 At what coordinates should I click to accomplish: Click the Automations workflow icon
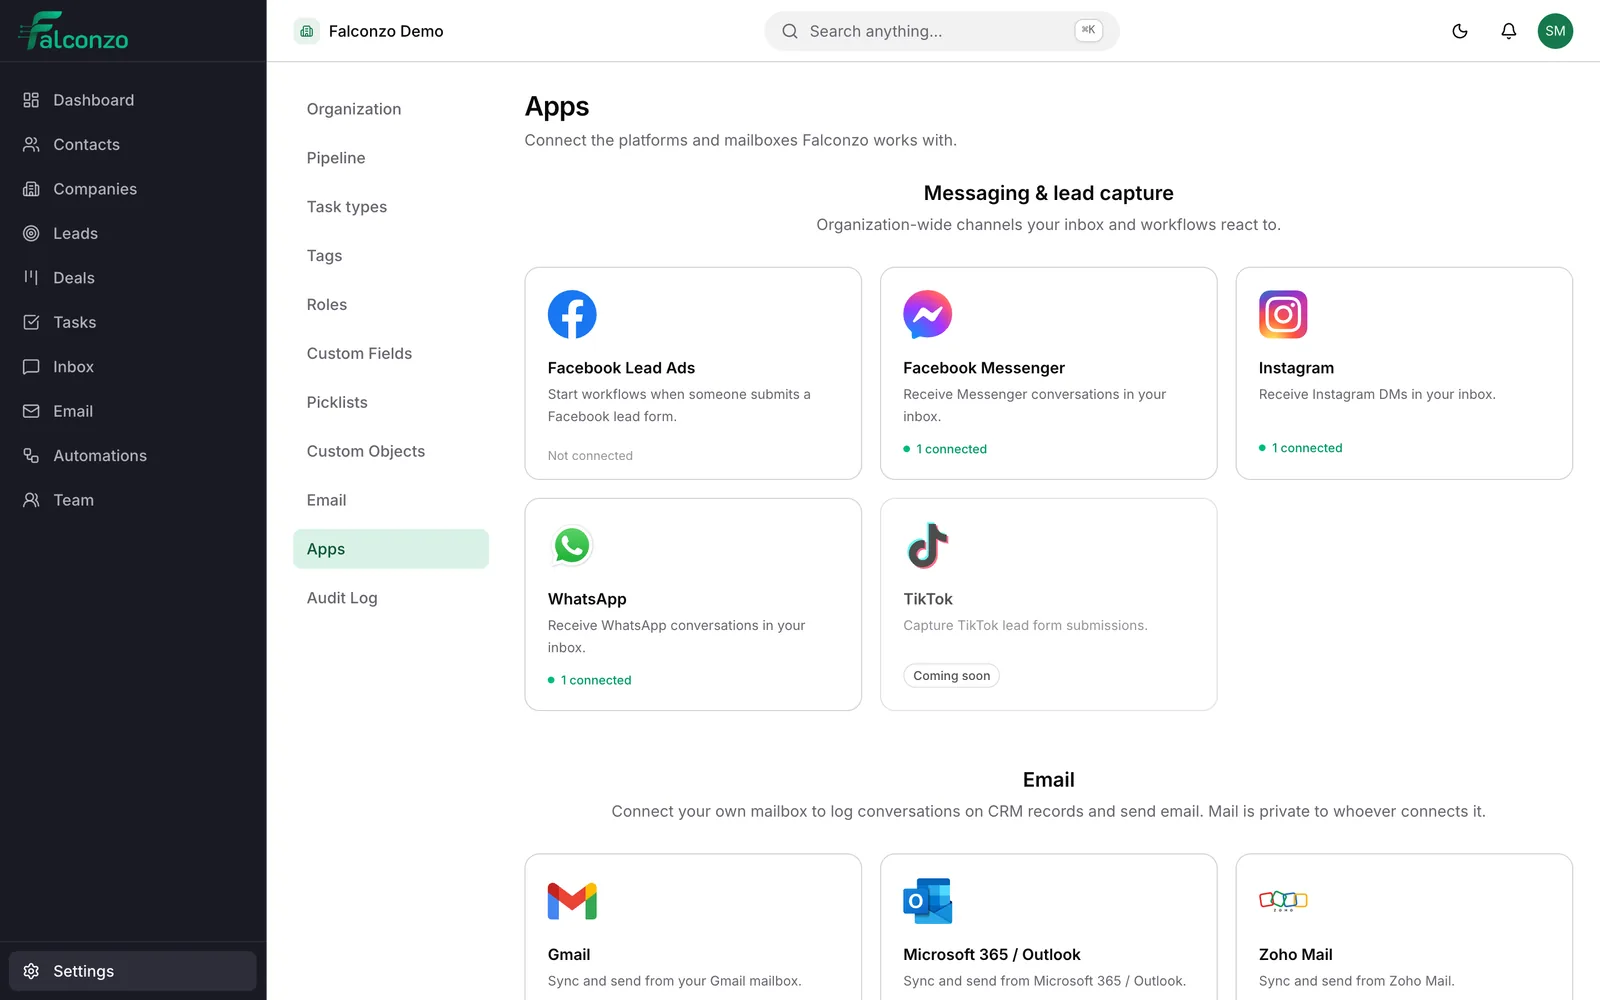tap(31, 456)
